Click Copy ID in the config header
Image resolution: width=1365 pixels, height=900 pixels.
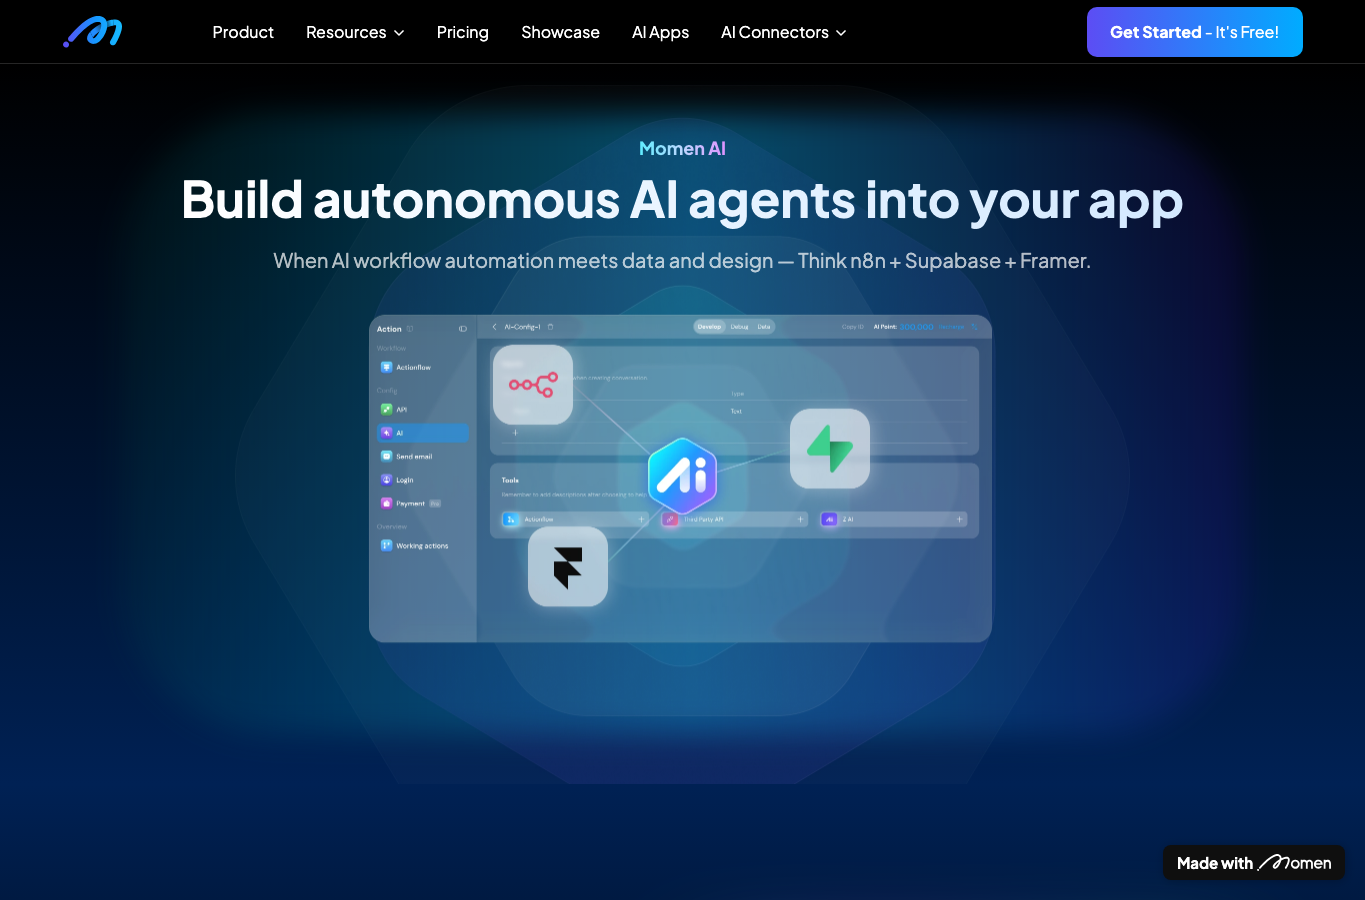coord(853,327)
